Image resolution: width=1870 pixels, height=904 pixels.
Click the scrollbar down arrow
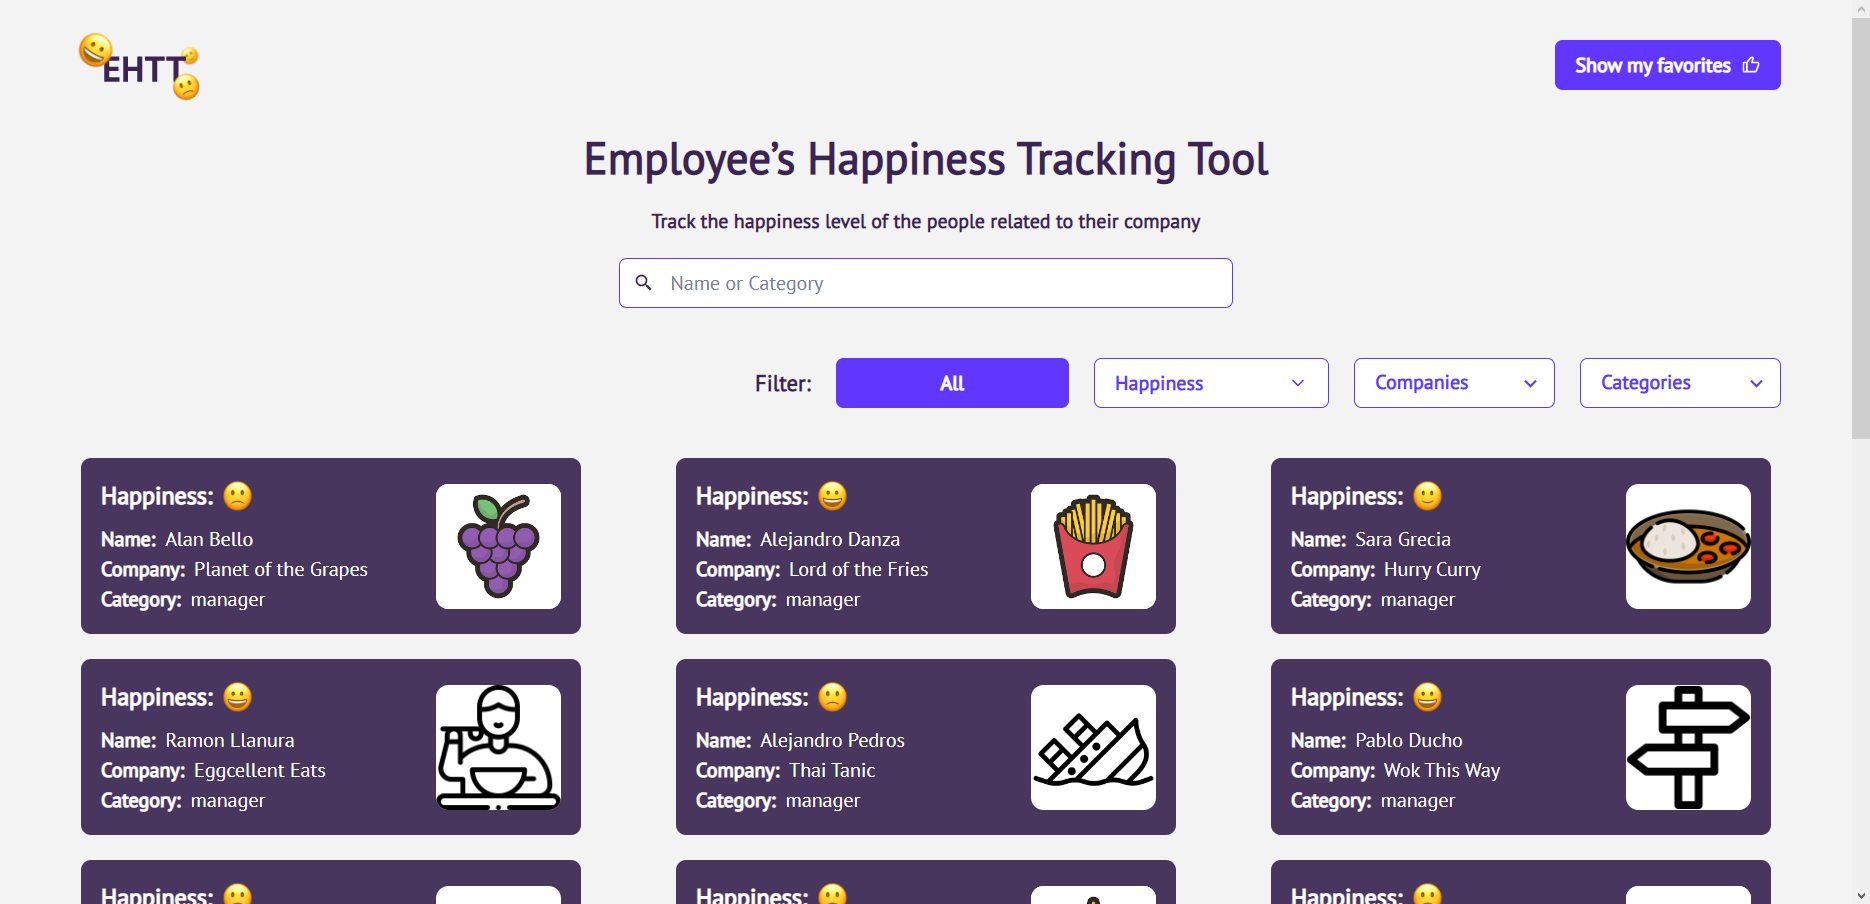(x=1860, y=895)
